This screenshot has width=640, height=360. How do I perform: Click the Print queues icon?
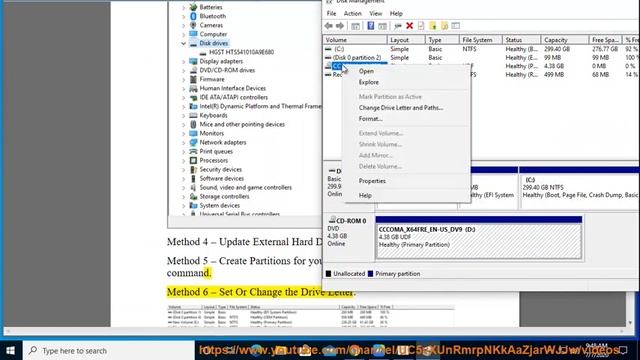coord(193,151)
